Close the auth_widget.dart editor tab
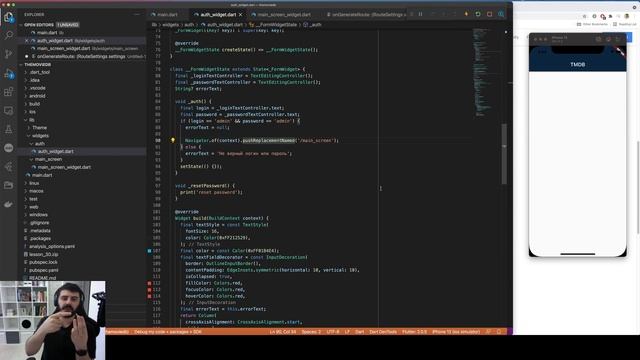 click(240, 15)
